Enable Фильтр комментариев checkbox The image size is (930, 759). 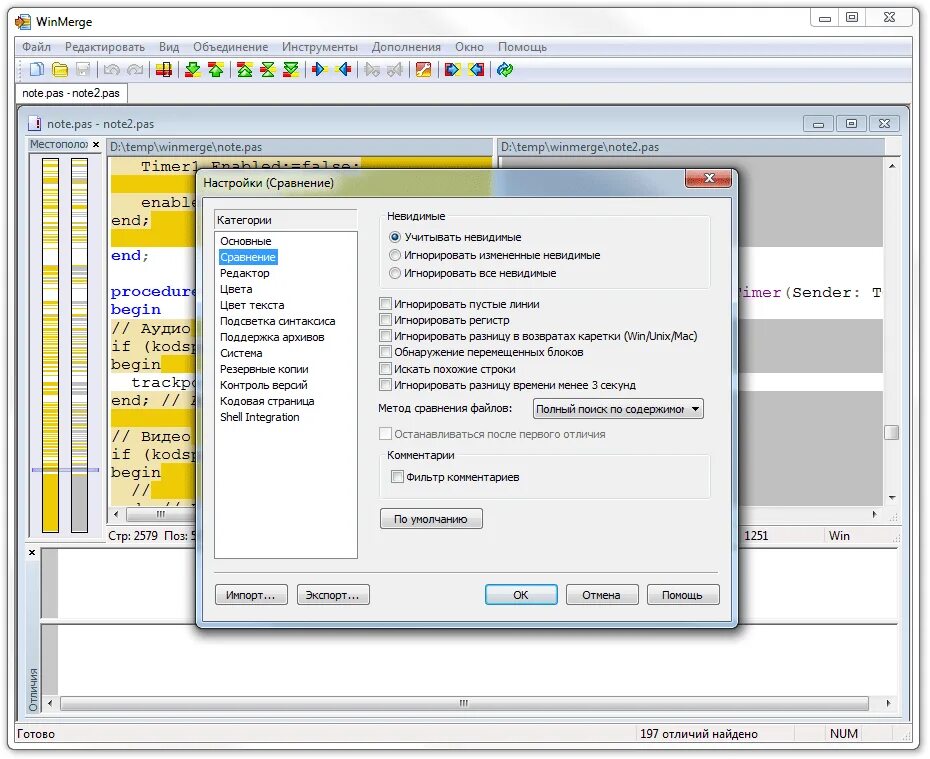pos(397,477)
